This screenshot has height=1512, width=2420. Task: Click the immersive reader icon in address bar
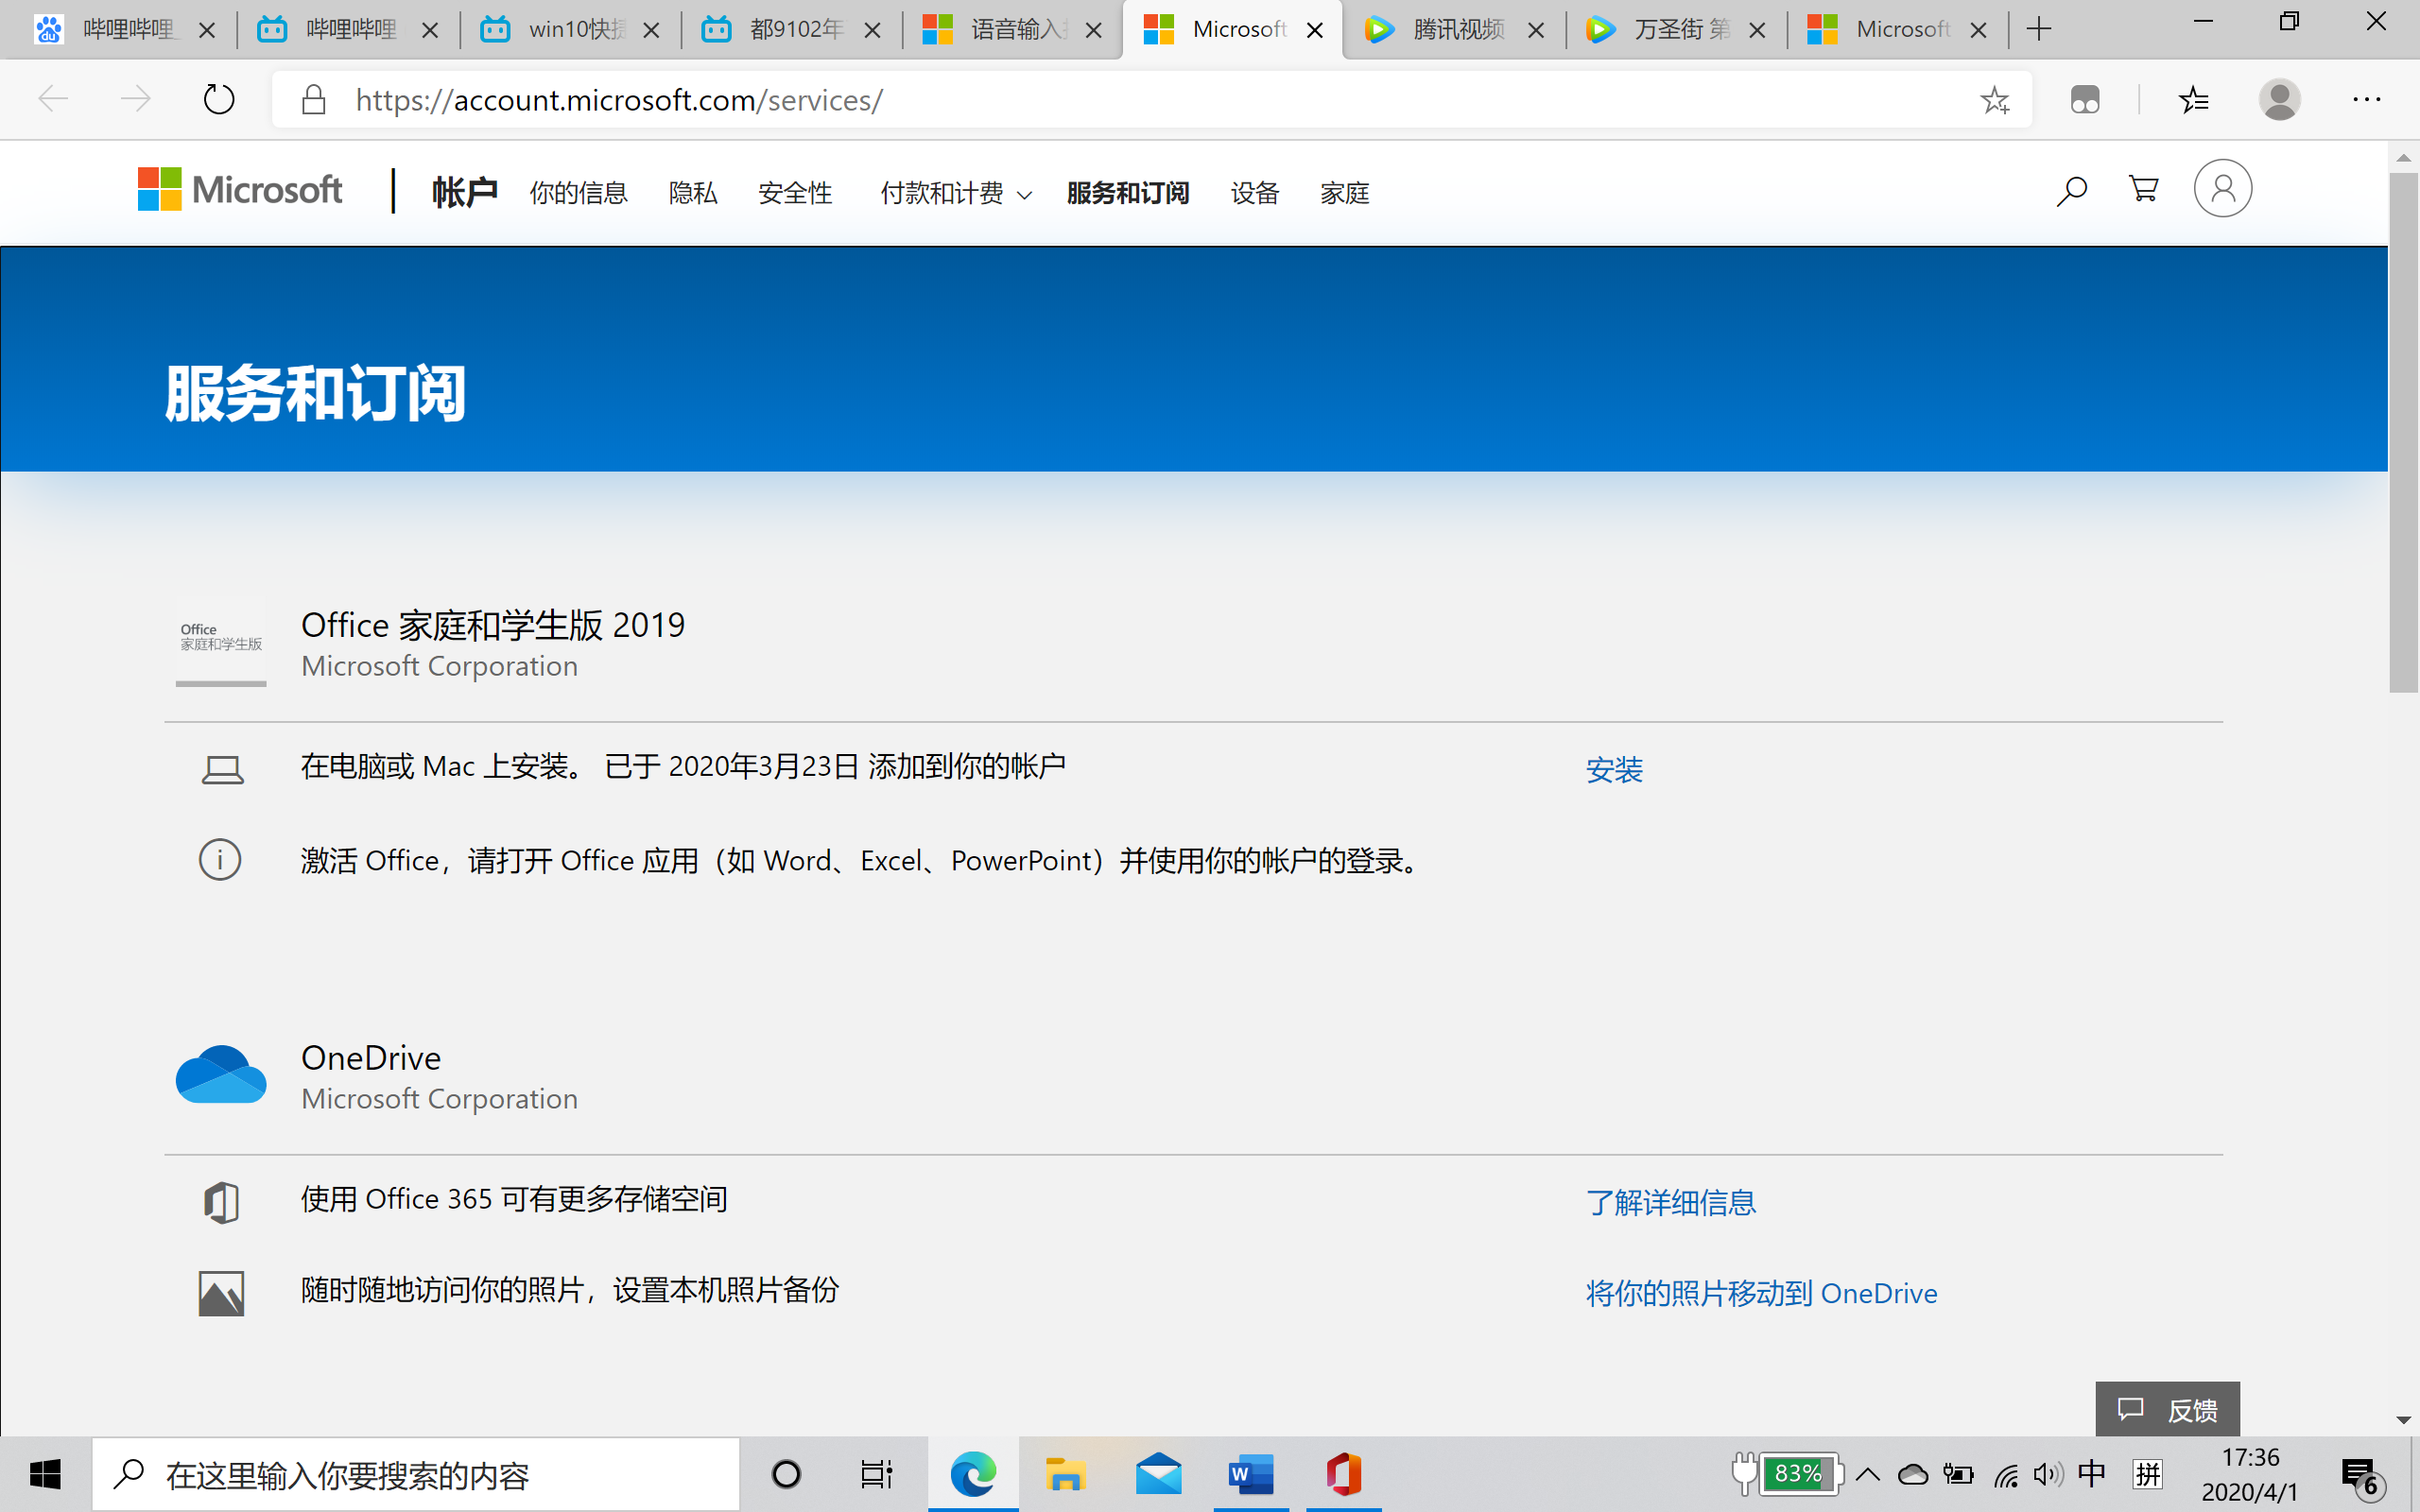point(2084,100)
